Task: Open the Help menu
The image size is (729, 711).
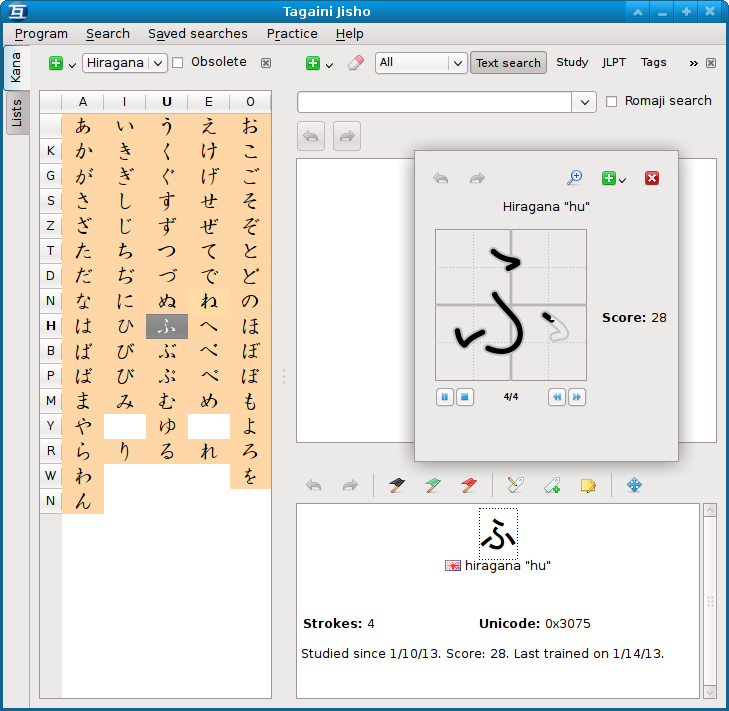Action: pos(350,34)
